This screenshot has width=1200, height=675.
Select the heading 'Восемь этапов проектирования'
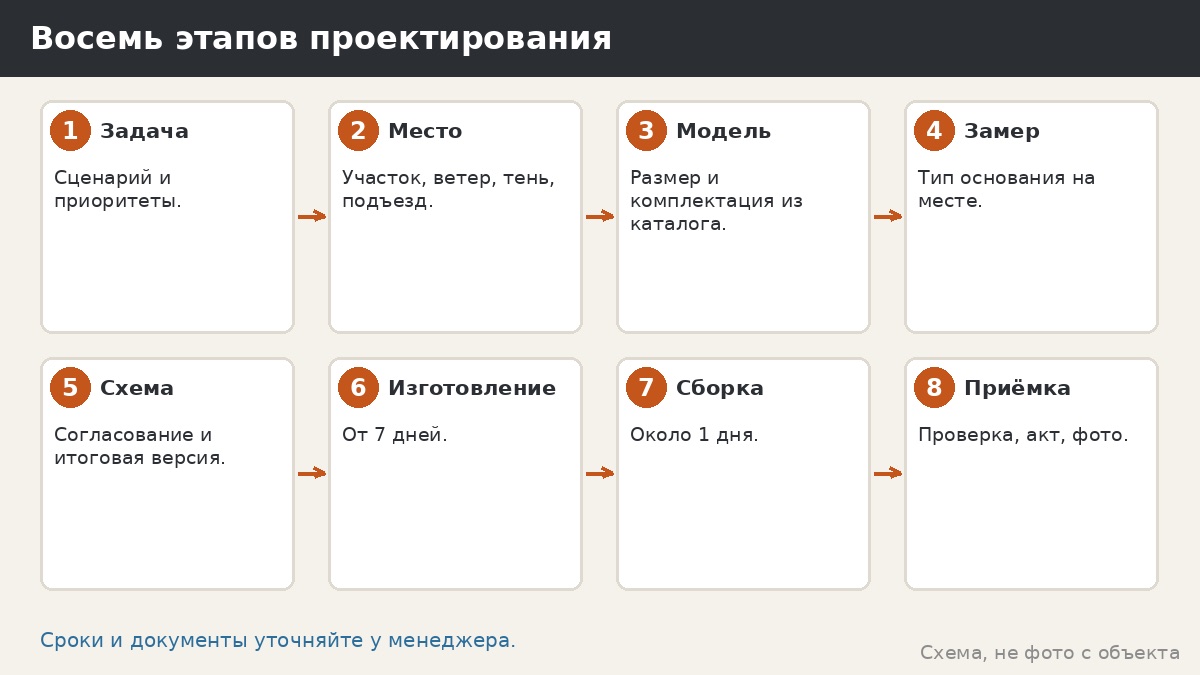pos(321,39)
